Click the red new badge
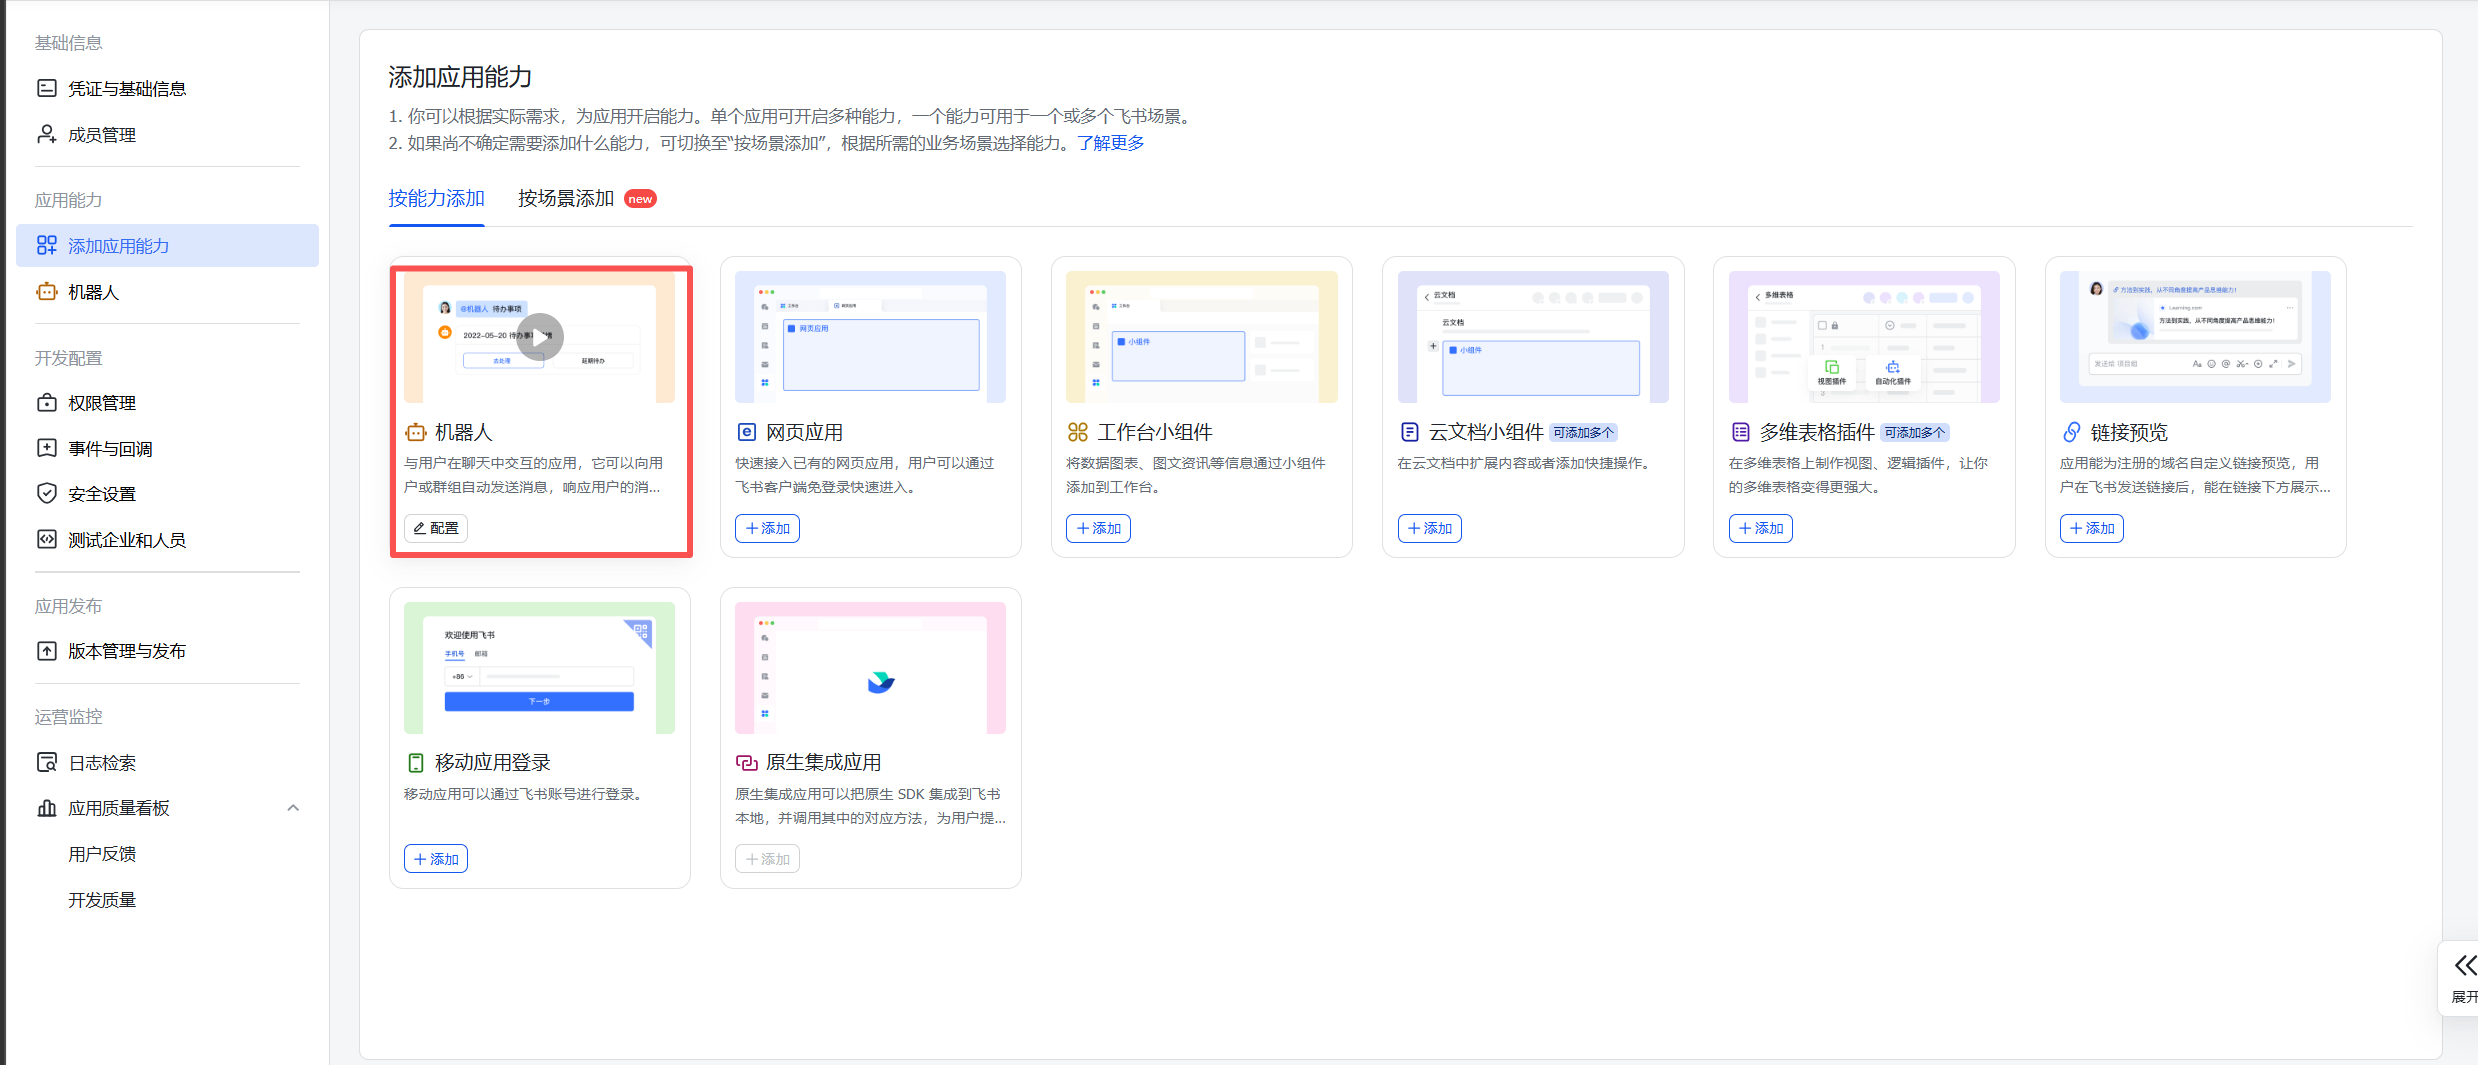The height and width of the screenshot is (1065, 2478). click(x=640, y=199)
